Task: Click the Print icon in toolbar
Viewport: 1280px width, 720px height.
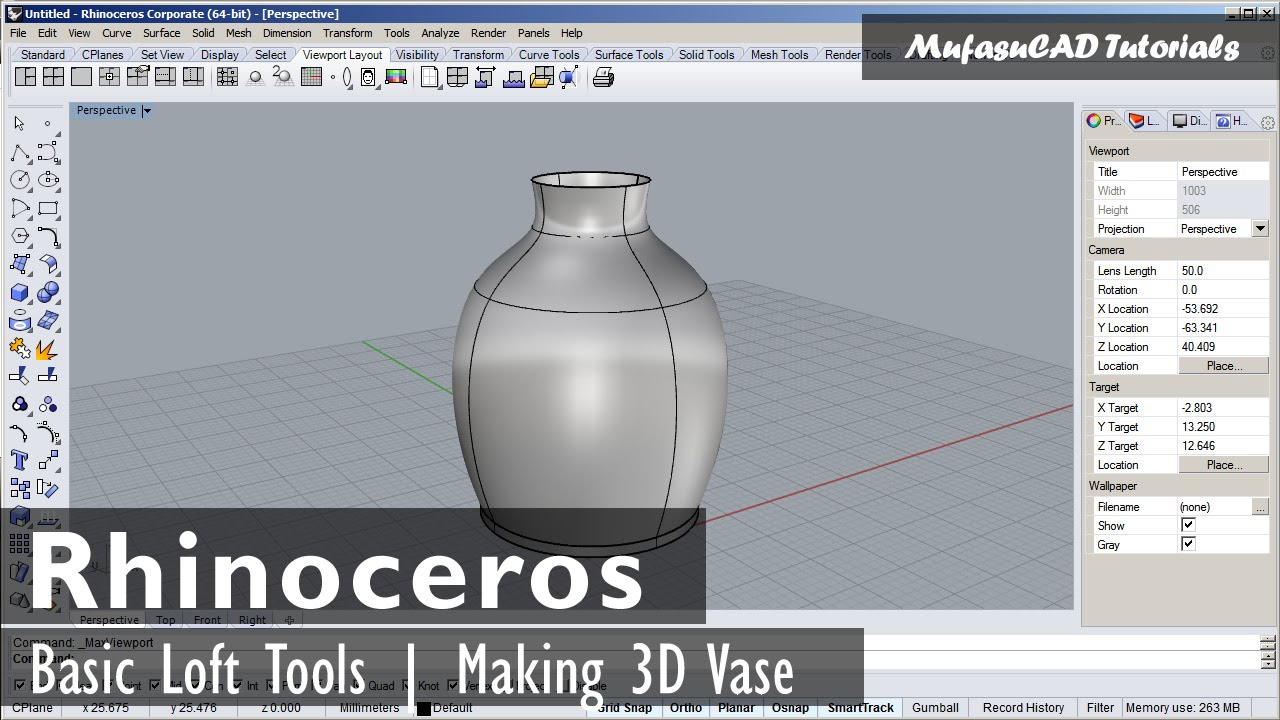Action: pos(603,77)
